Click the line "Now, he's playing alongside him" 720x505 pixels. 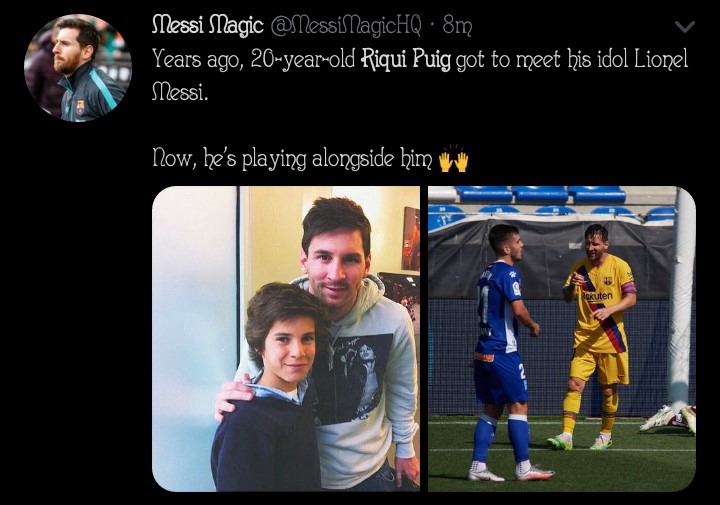[292, 159]
